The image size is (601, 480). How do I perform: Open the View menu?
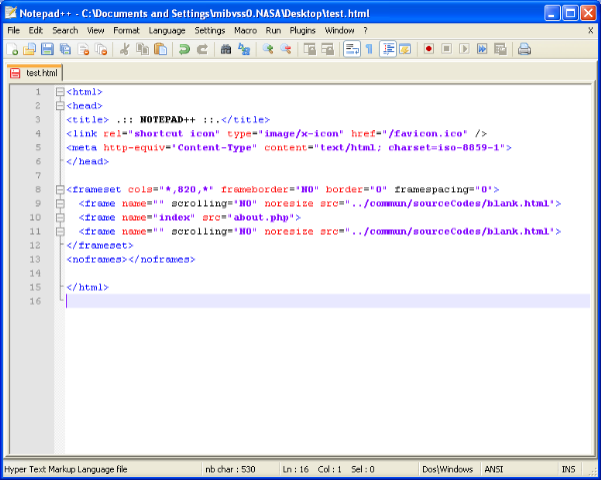point(95,30)
